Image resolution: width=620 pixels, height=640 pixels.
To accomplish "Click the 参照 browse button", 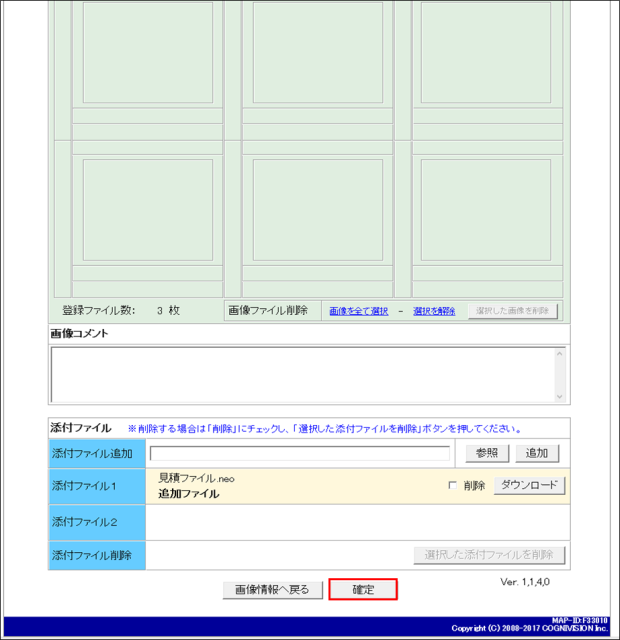I will [x=487, y=453].
